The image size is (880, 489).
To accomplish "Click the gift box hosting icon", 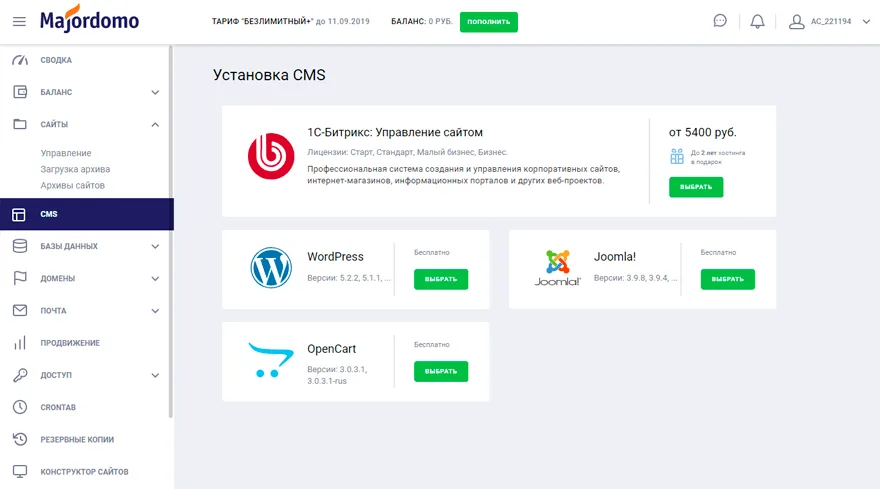I will coord(677,156).
